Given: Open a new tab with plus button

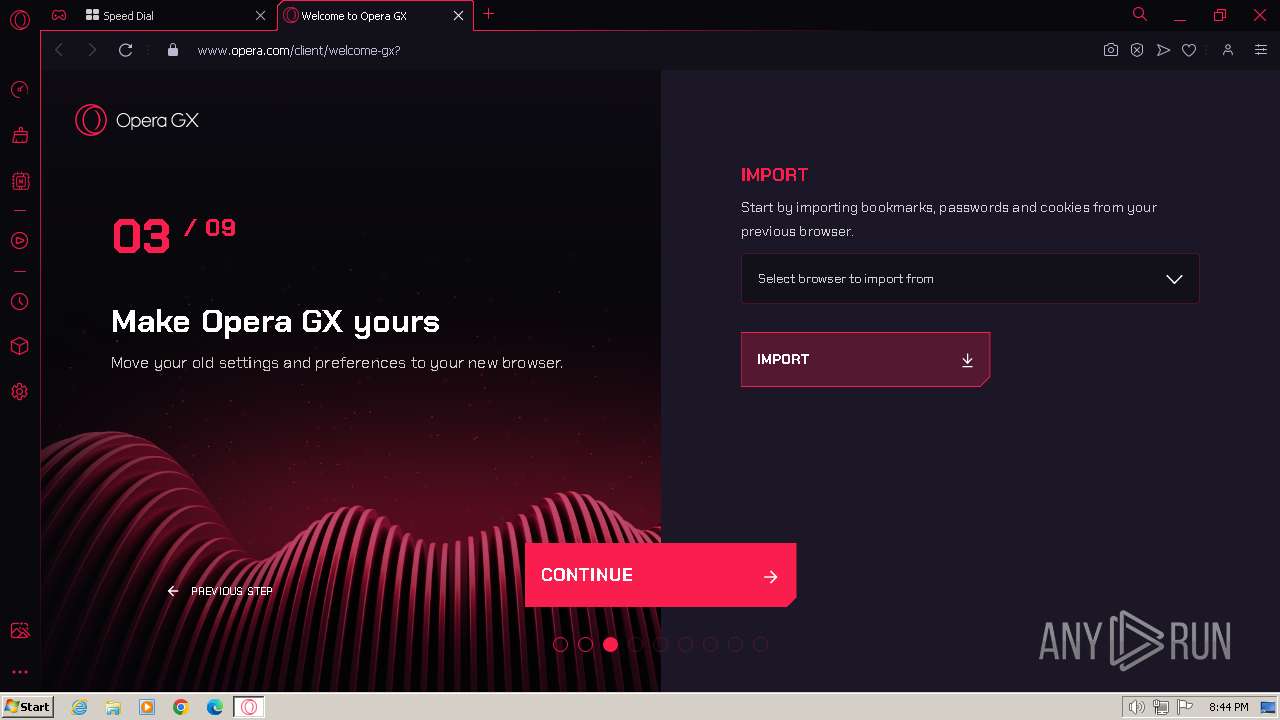Looking at the screenshot, I should [488, 14].
